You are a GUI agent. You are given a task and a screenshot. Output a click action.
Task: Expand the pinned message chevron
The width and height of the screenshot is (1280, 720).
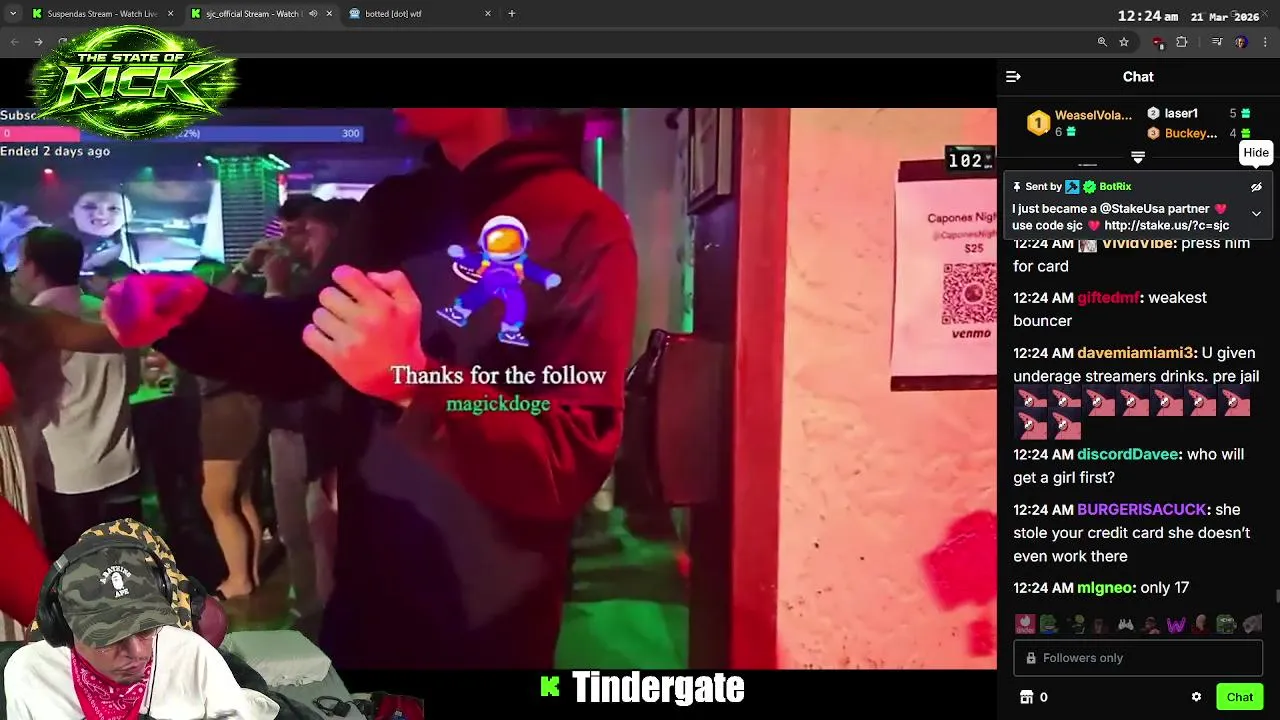tap(1256, 213)
